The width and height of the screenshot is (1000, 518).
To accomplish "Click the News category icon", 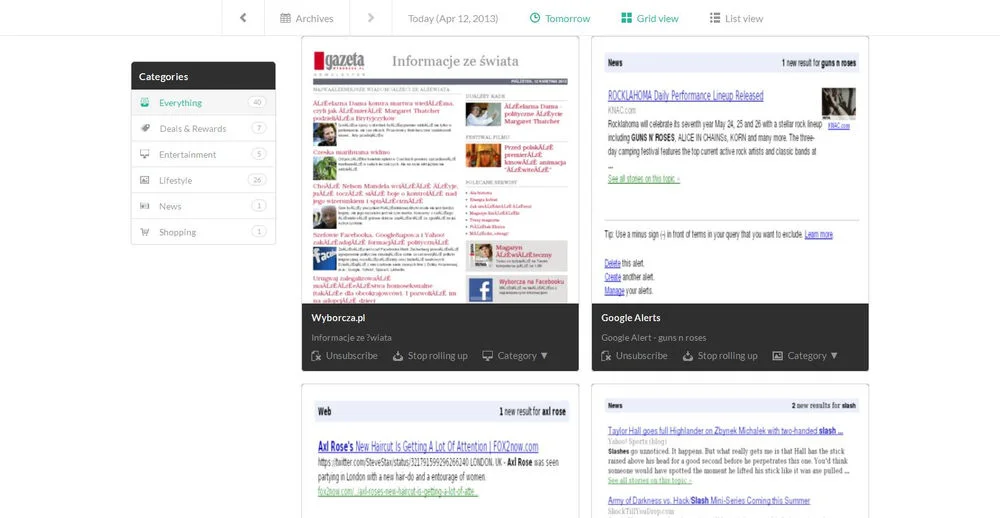I will pyautogui.click(x=145, y=206).
